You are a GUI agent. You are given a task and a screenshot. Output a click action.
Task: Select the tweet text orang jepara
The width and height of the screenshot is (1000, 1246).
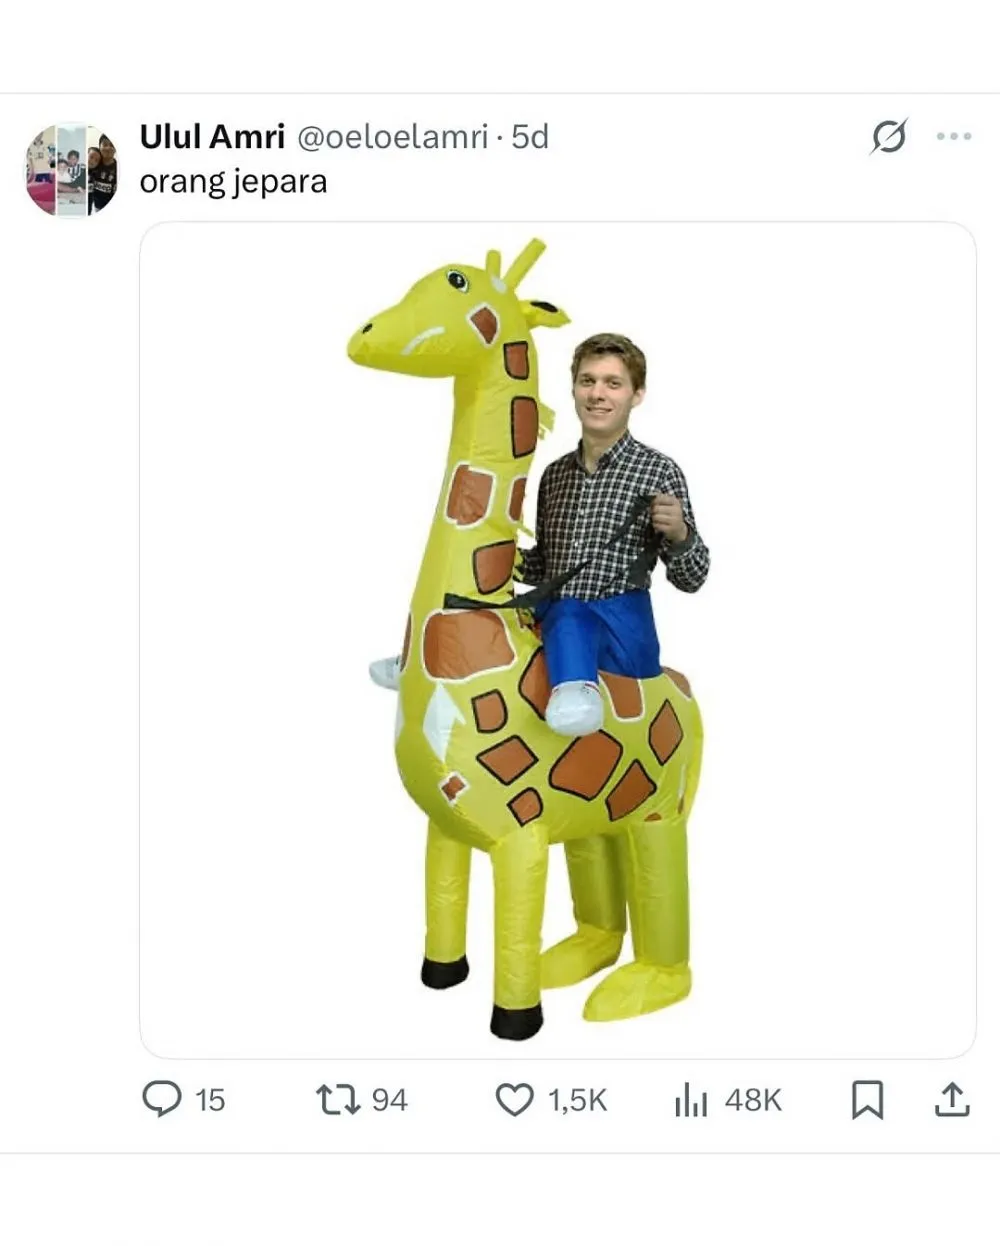[x=232, y=181]
